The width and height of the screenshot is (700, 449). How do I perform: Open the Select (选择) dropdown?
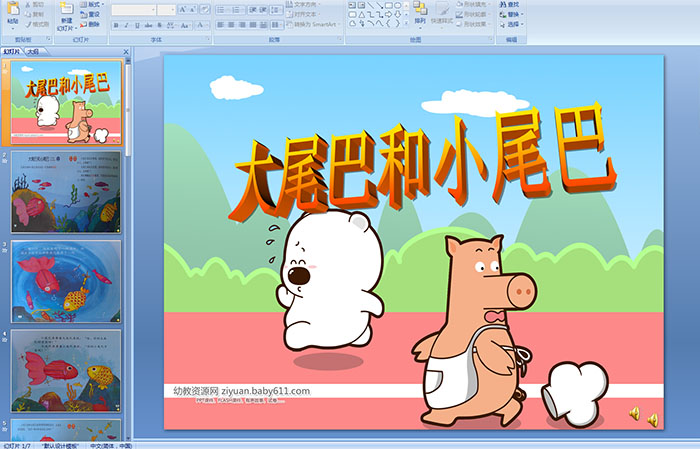pos(511,24)
